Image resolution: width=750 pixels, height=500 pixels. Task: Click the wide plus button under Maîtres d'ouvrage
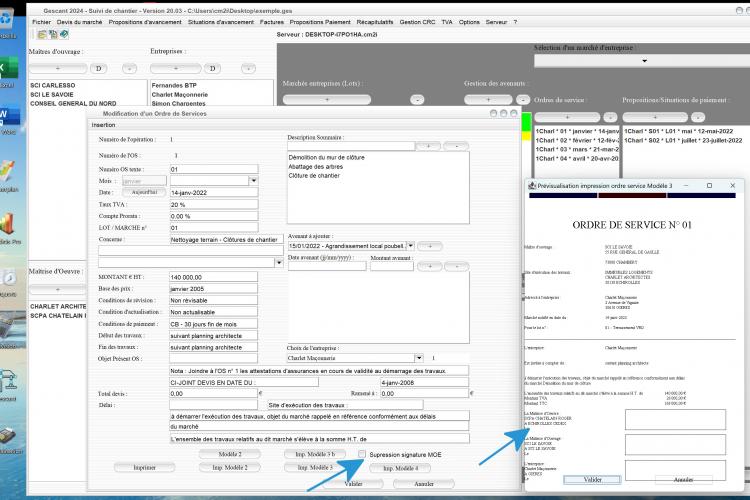[x=58, y=68]
